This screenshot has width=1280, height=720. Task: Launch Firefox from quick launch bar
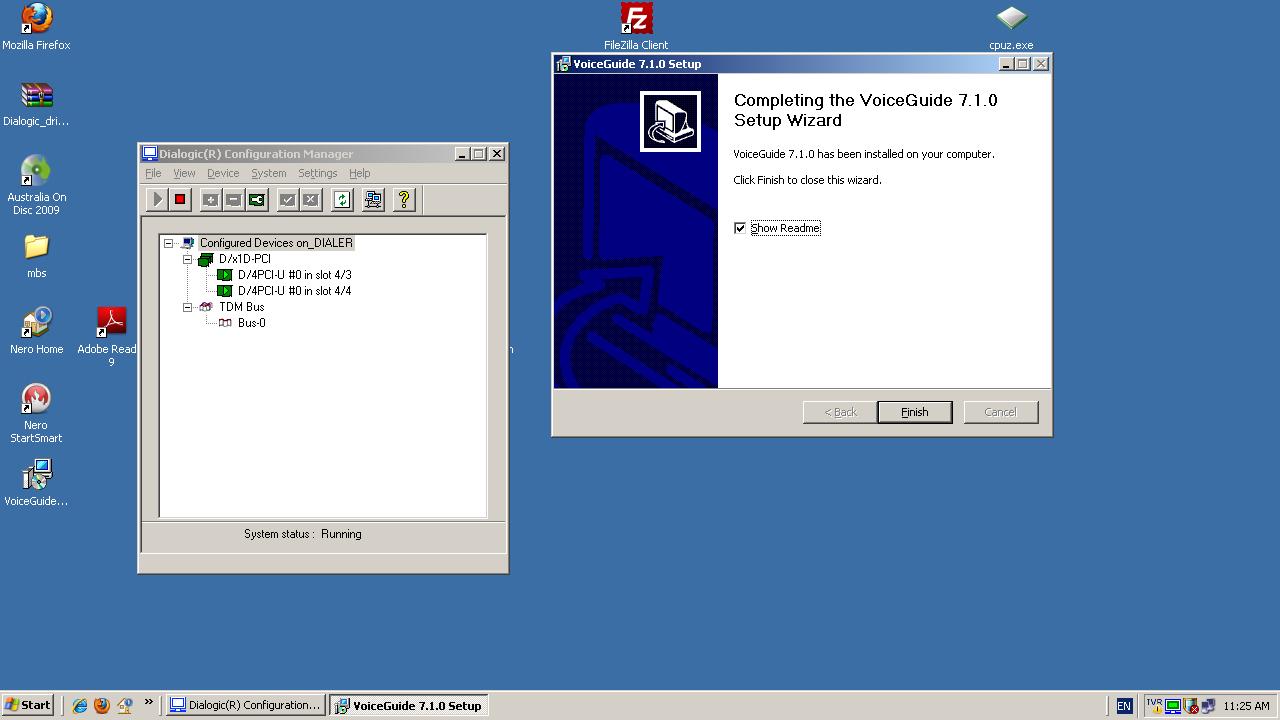tap(101, 705)
